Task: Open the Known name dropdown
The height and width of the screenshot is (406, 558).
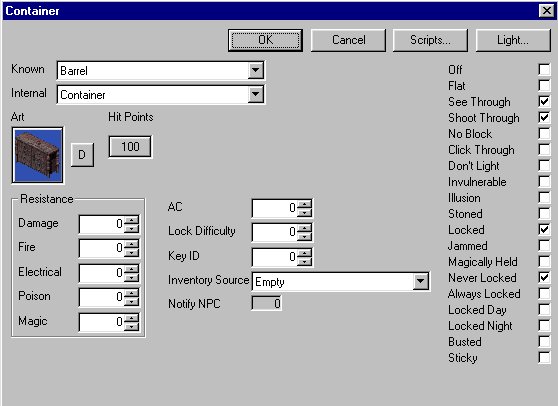Action: tap(256, 70)
